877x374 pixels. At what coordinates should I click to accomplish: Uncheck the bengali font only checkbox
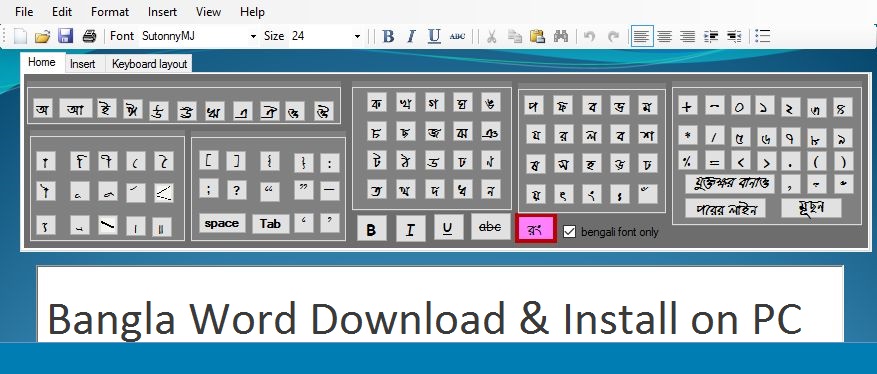(x=569, y=231)
